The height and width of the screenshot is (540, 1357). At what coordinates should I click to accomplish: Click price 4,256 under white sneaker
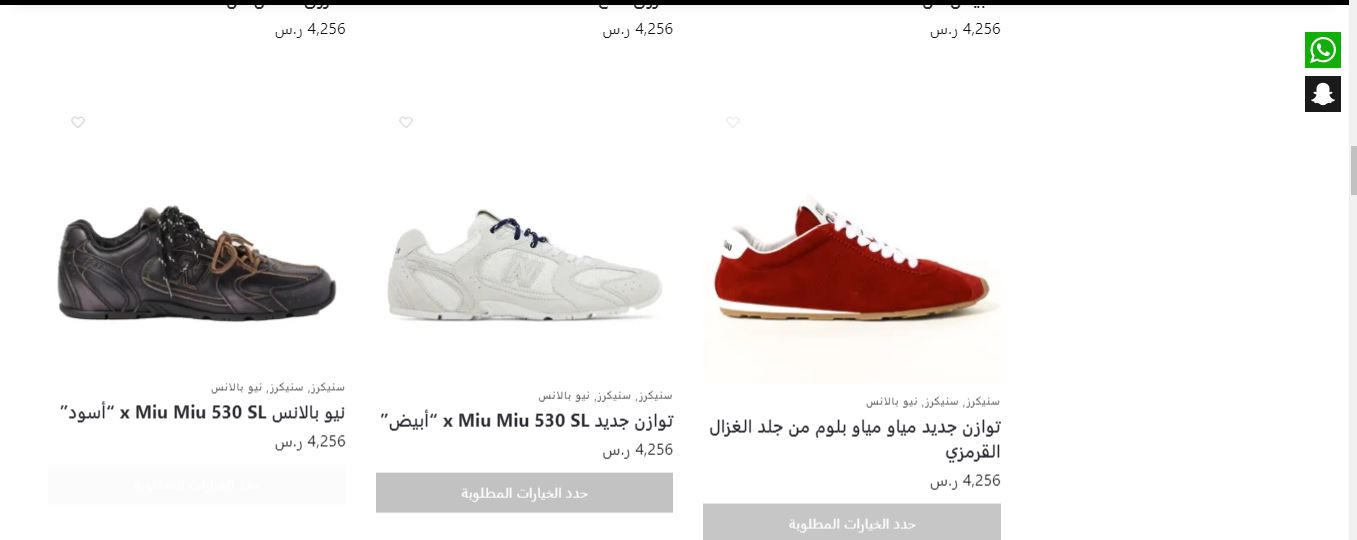[x=638, y=450]
